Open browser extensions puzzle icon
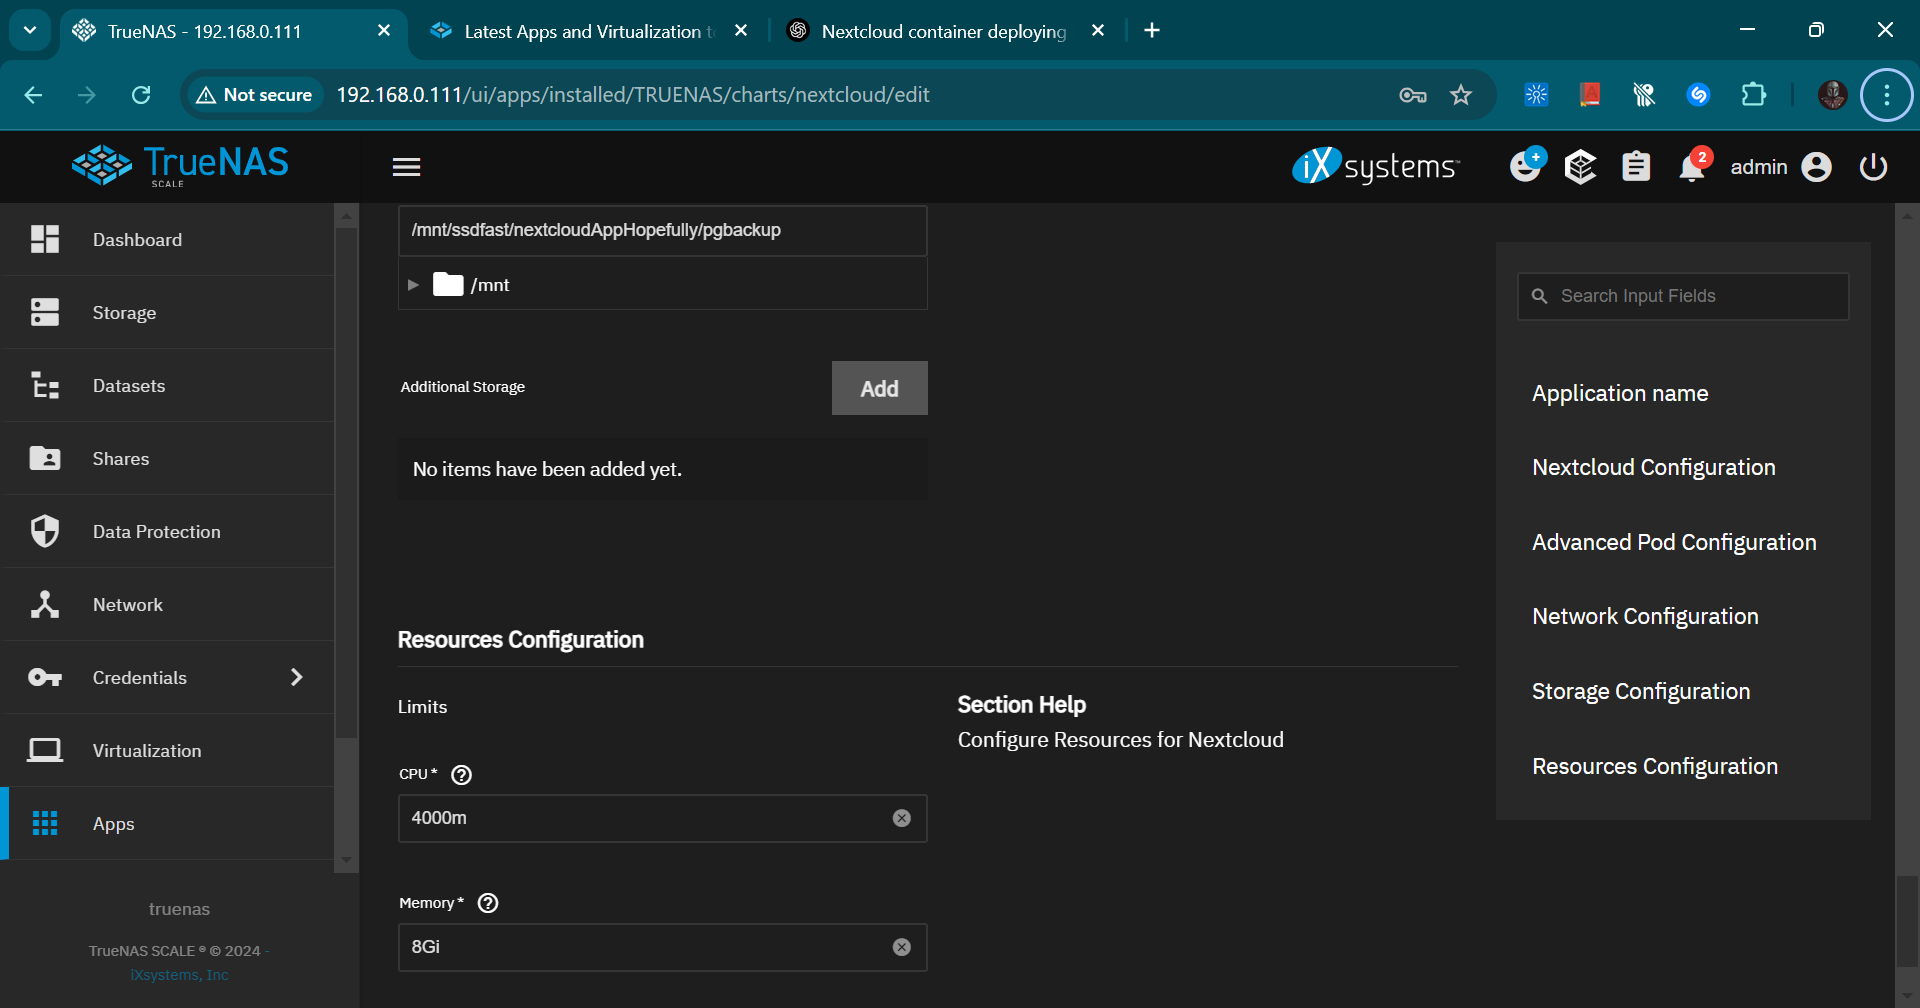Screen dimensions: 1920x1008 click(x=1754, y=95)
